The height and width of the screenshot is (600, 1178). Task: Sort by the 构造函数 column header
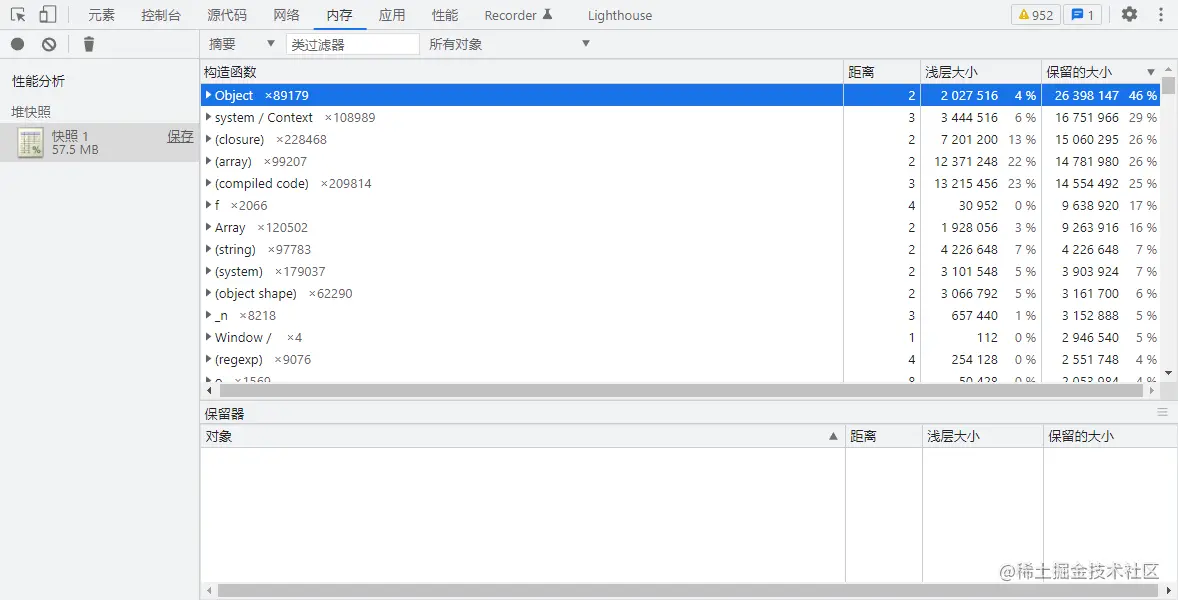(521, 72)
